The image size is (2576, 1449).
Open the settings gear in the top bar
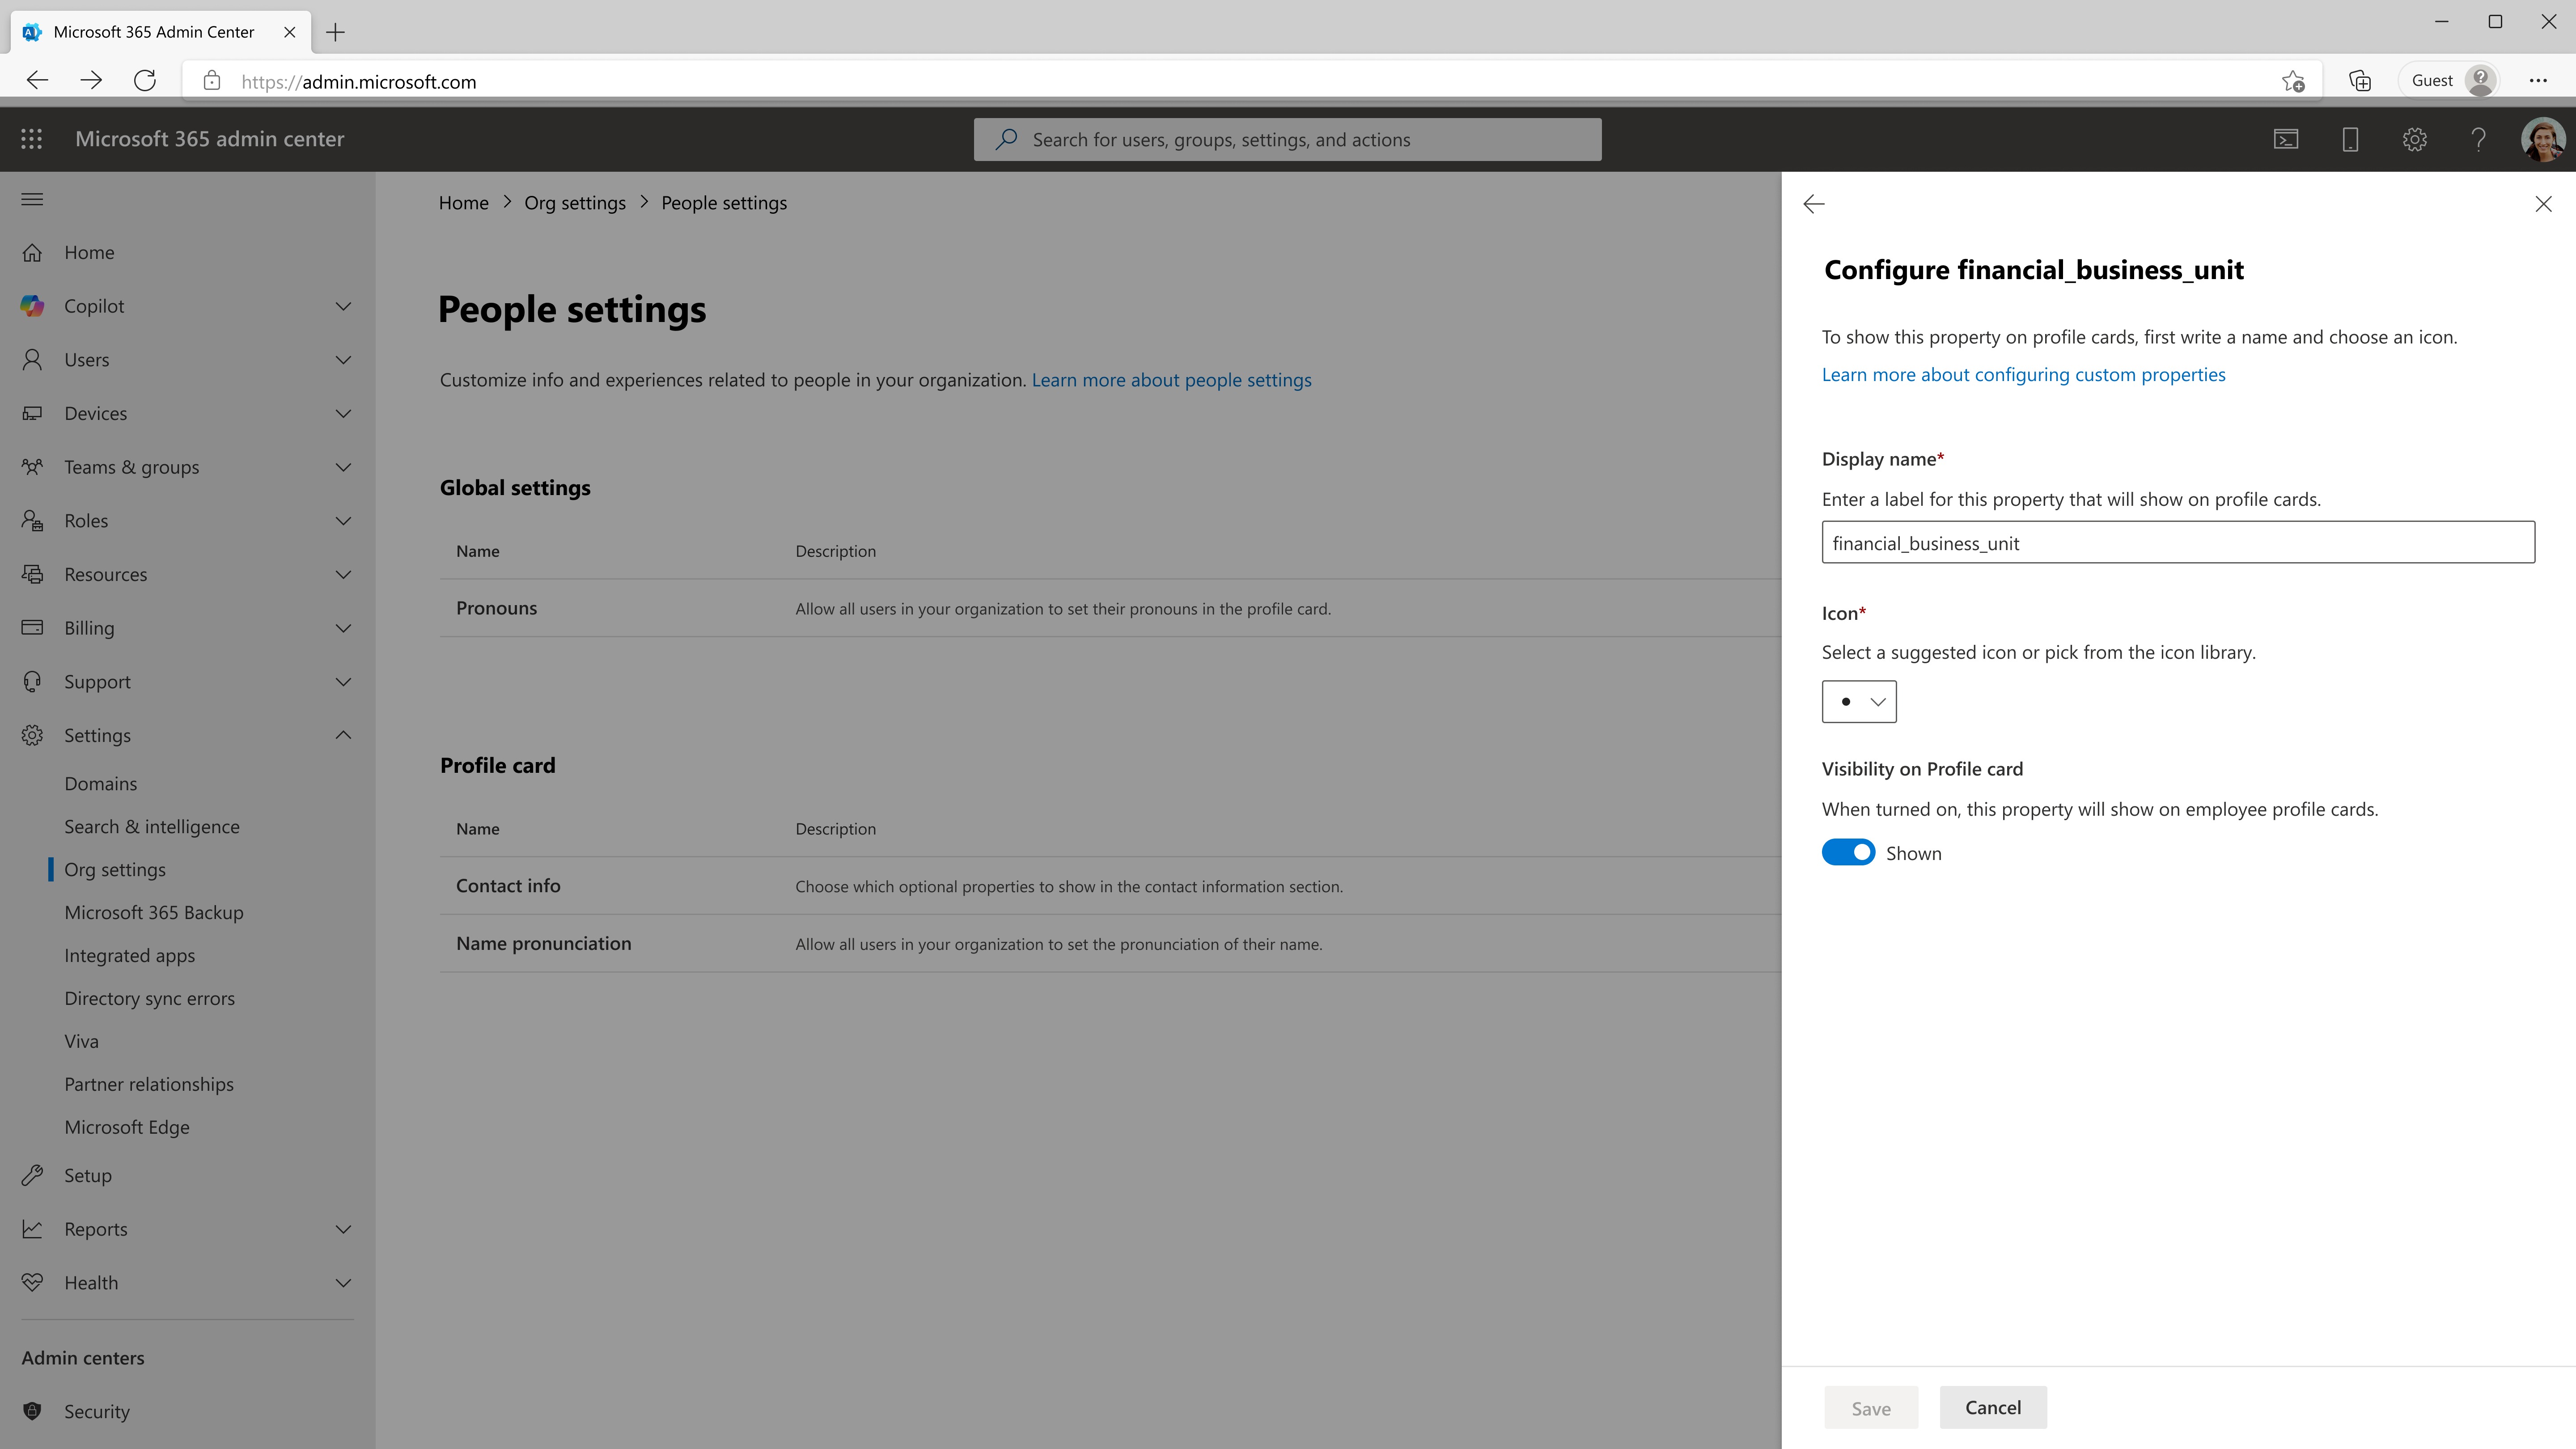[x=2414, y=139]
